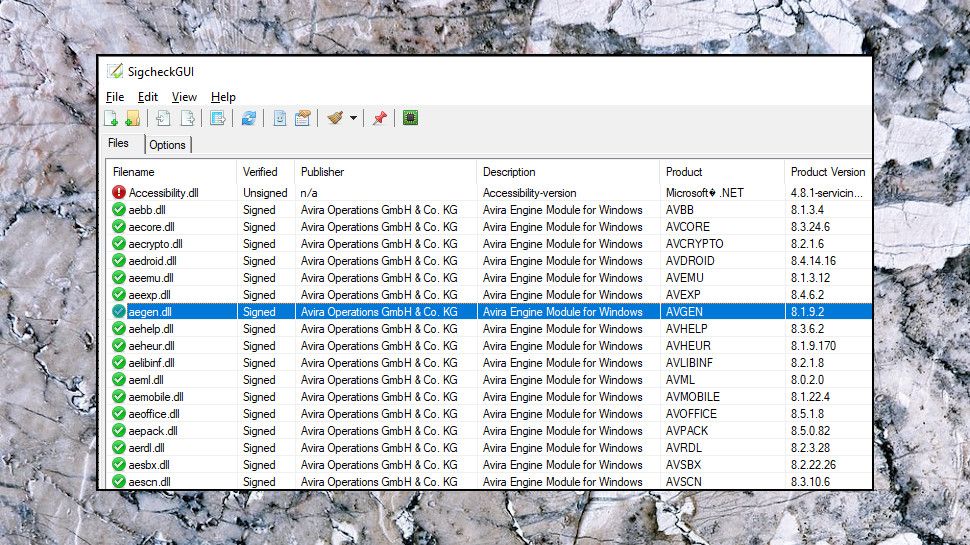Viewport: 970px width, 545px height.
Task: Click the green chip toolbar icon
Action: (410, 118)
